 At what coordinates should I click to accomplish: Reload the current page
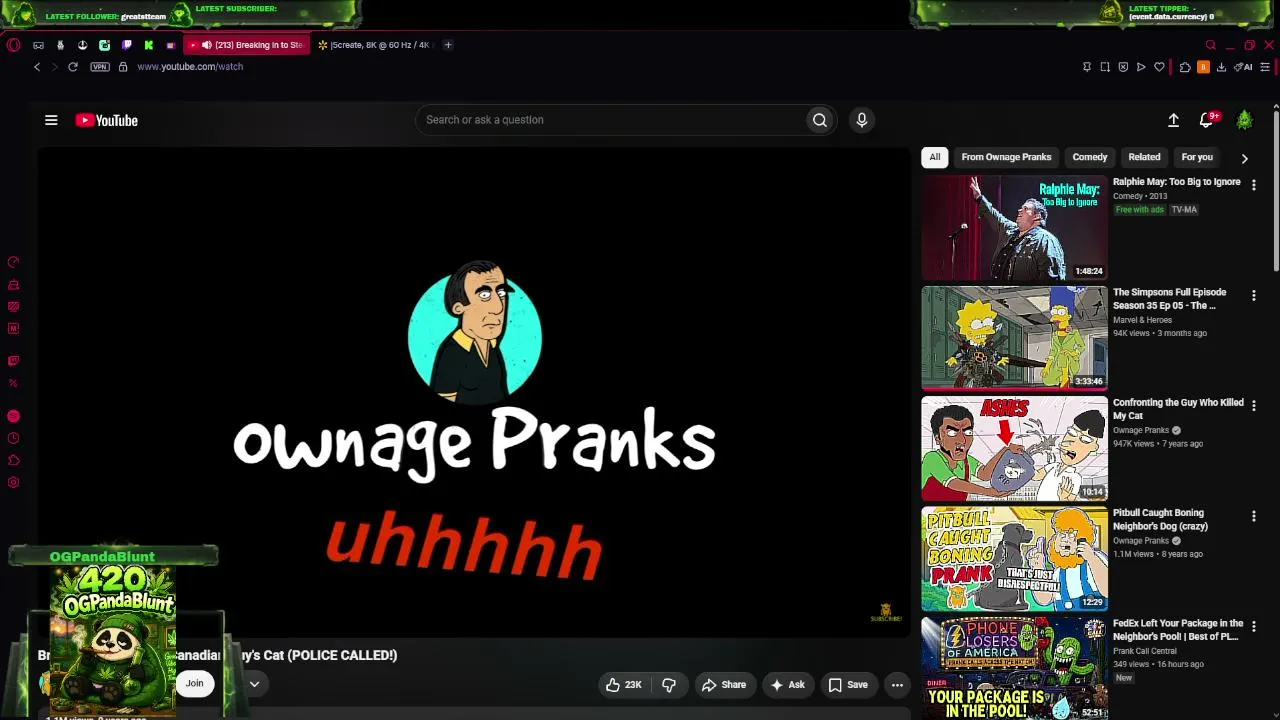pos(73,67)
